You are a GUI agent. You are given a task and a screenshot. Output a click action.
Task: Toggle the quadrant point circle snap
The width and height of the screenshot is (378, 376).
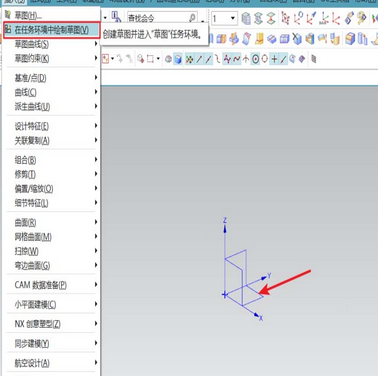pos(264,59)
